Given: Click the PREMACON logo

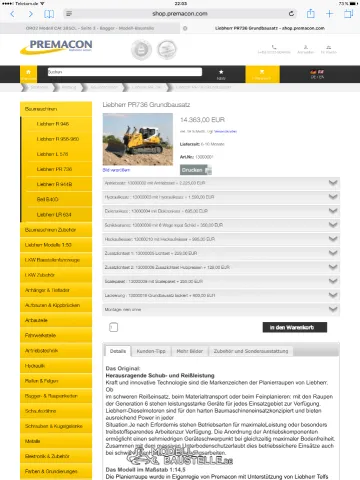Looking at the screenshot, I should pos(56,47).
